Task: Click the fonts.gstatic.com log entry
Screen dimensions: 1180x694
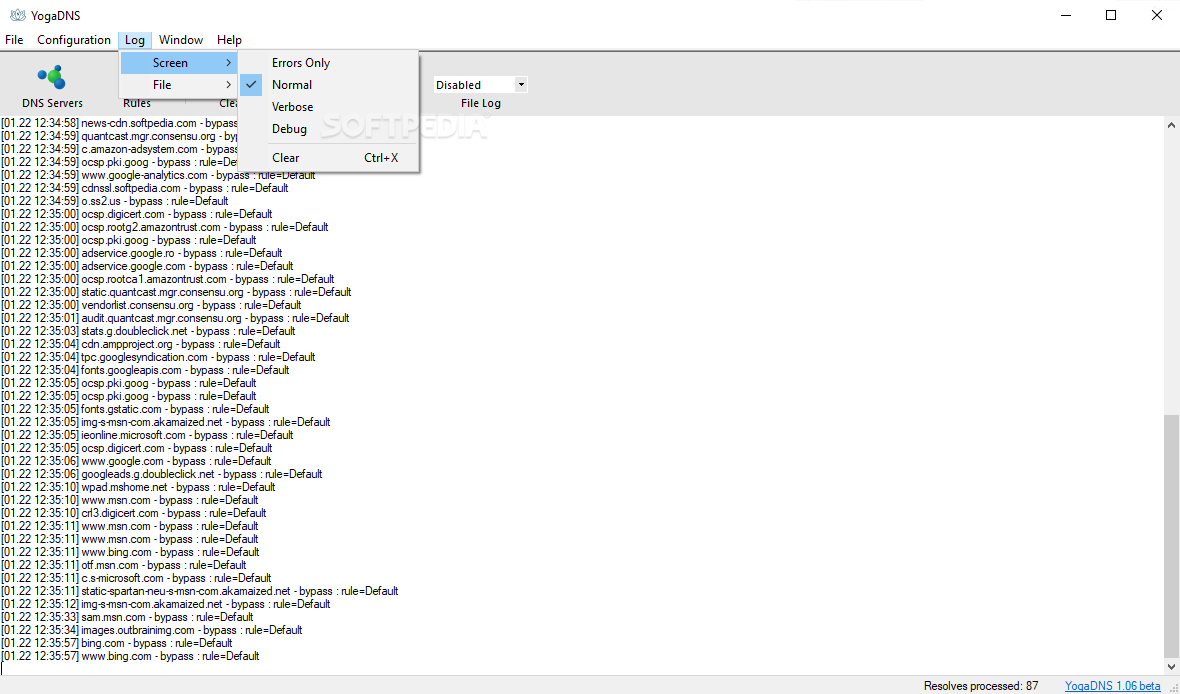Action: (135, 409)
